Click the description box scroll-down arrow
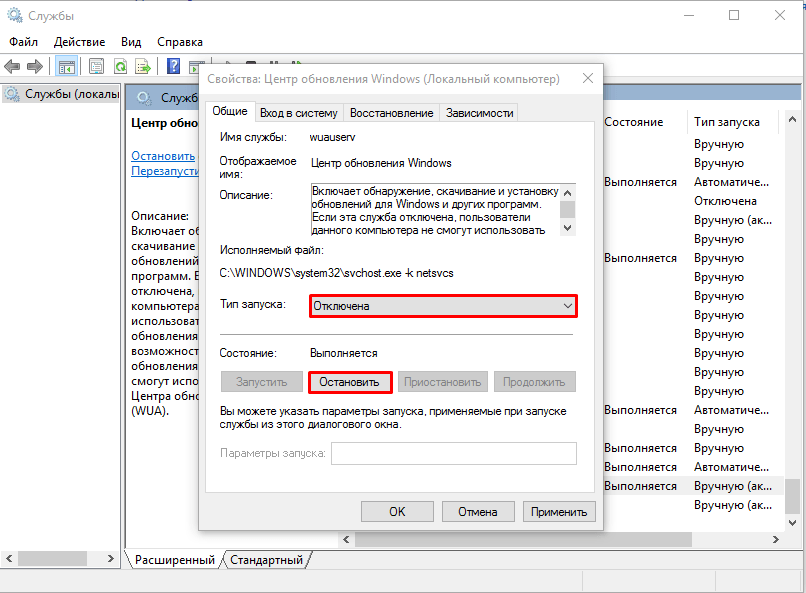806x593 pixels. pos(567,228)
